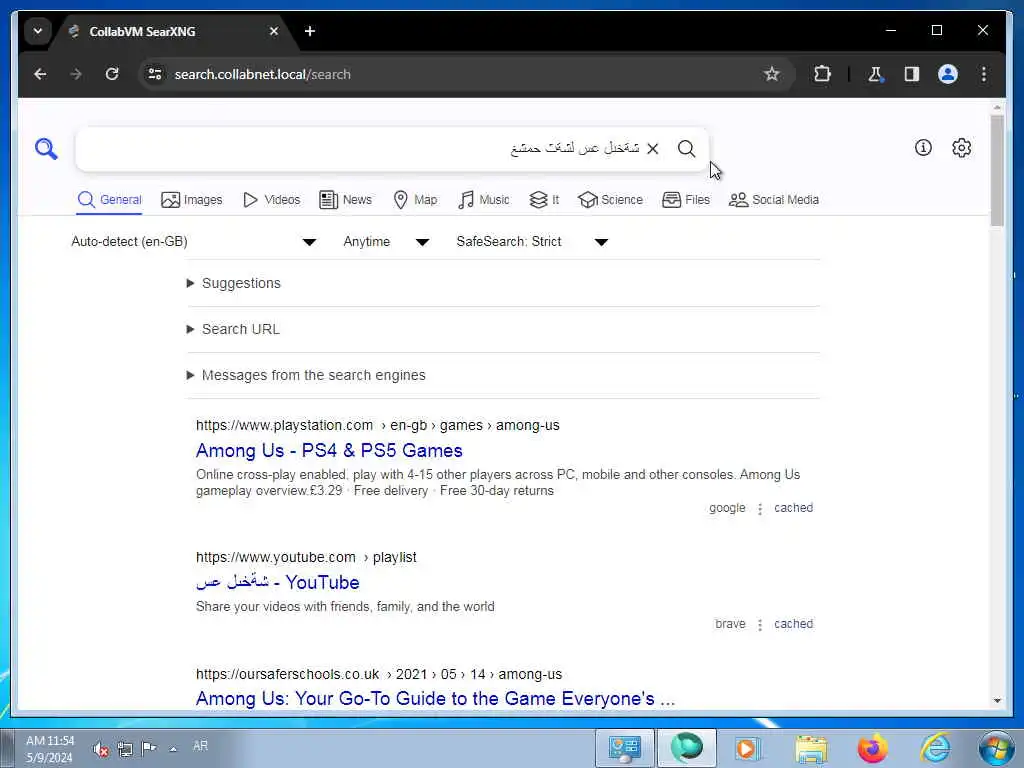Switch to the Science tab
1024x768 pixels.
pyautogui.click(x=611, y=200)
